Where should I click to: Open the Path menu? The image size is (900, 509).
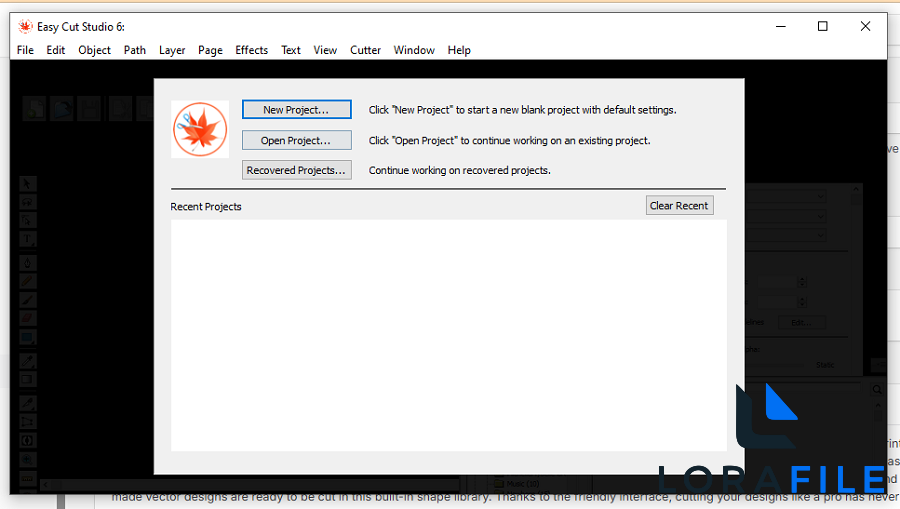click(x=135, y=50)
